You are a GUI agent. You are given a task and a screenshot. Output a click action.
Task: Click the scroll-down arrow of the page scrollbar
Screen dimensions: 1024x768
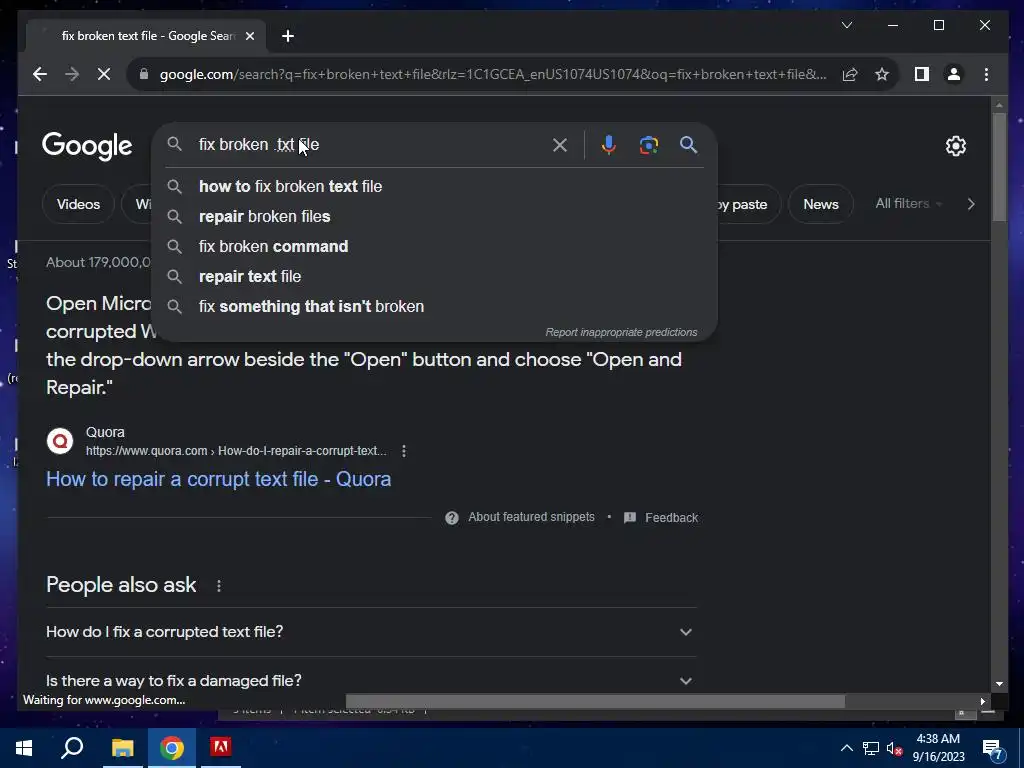point(999,684)
